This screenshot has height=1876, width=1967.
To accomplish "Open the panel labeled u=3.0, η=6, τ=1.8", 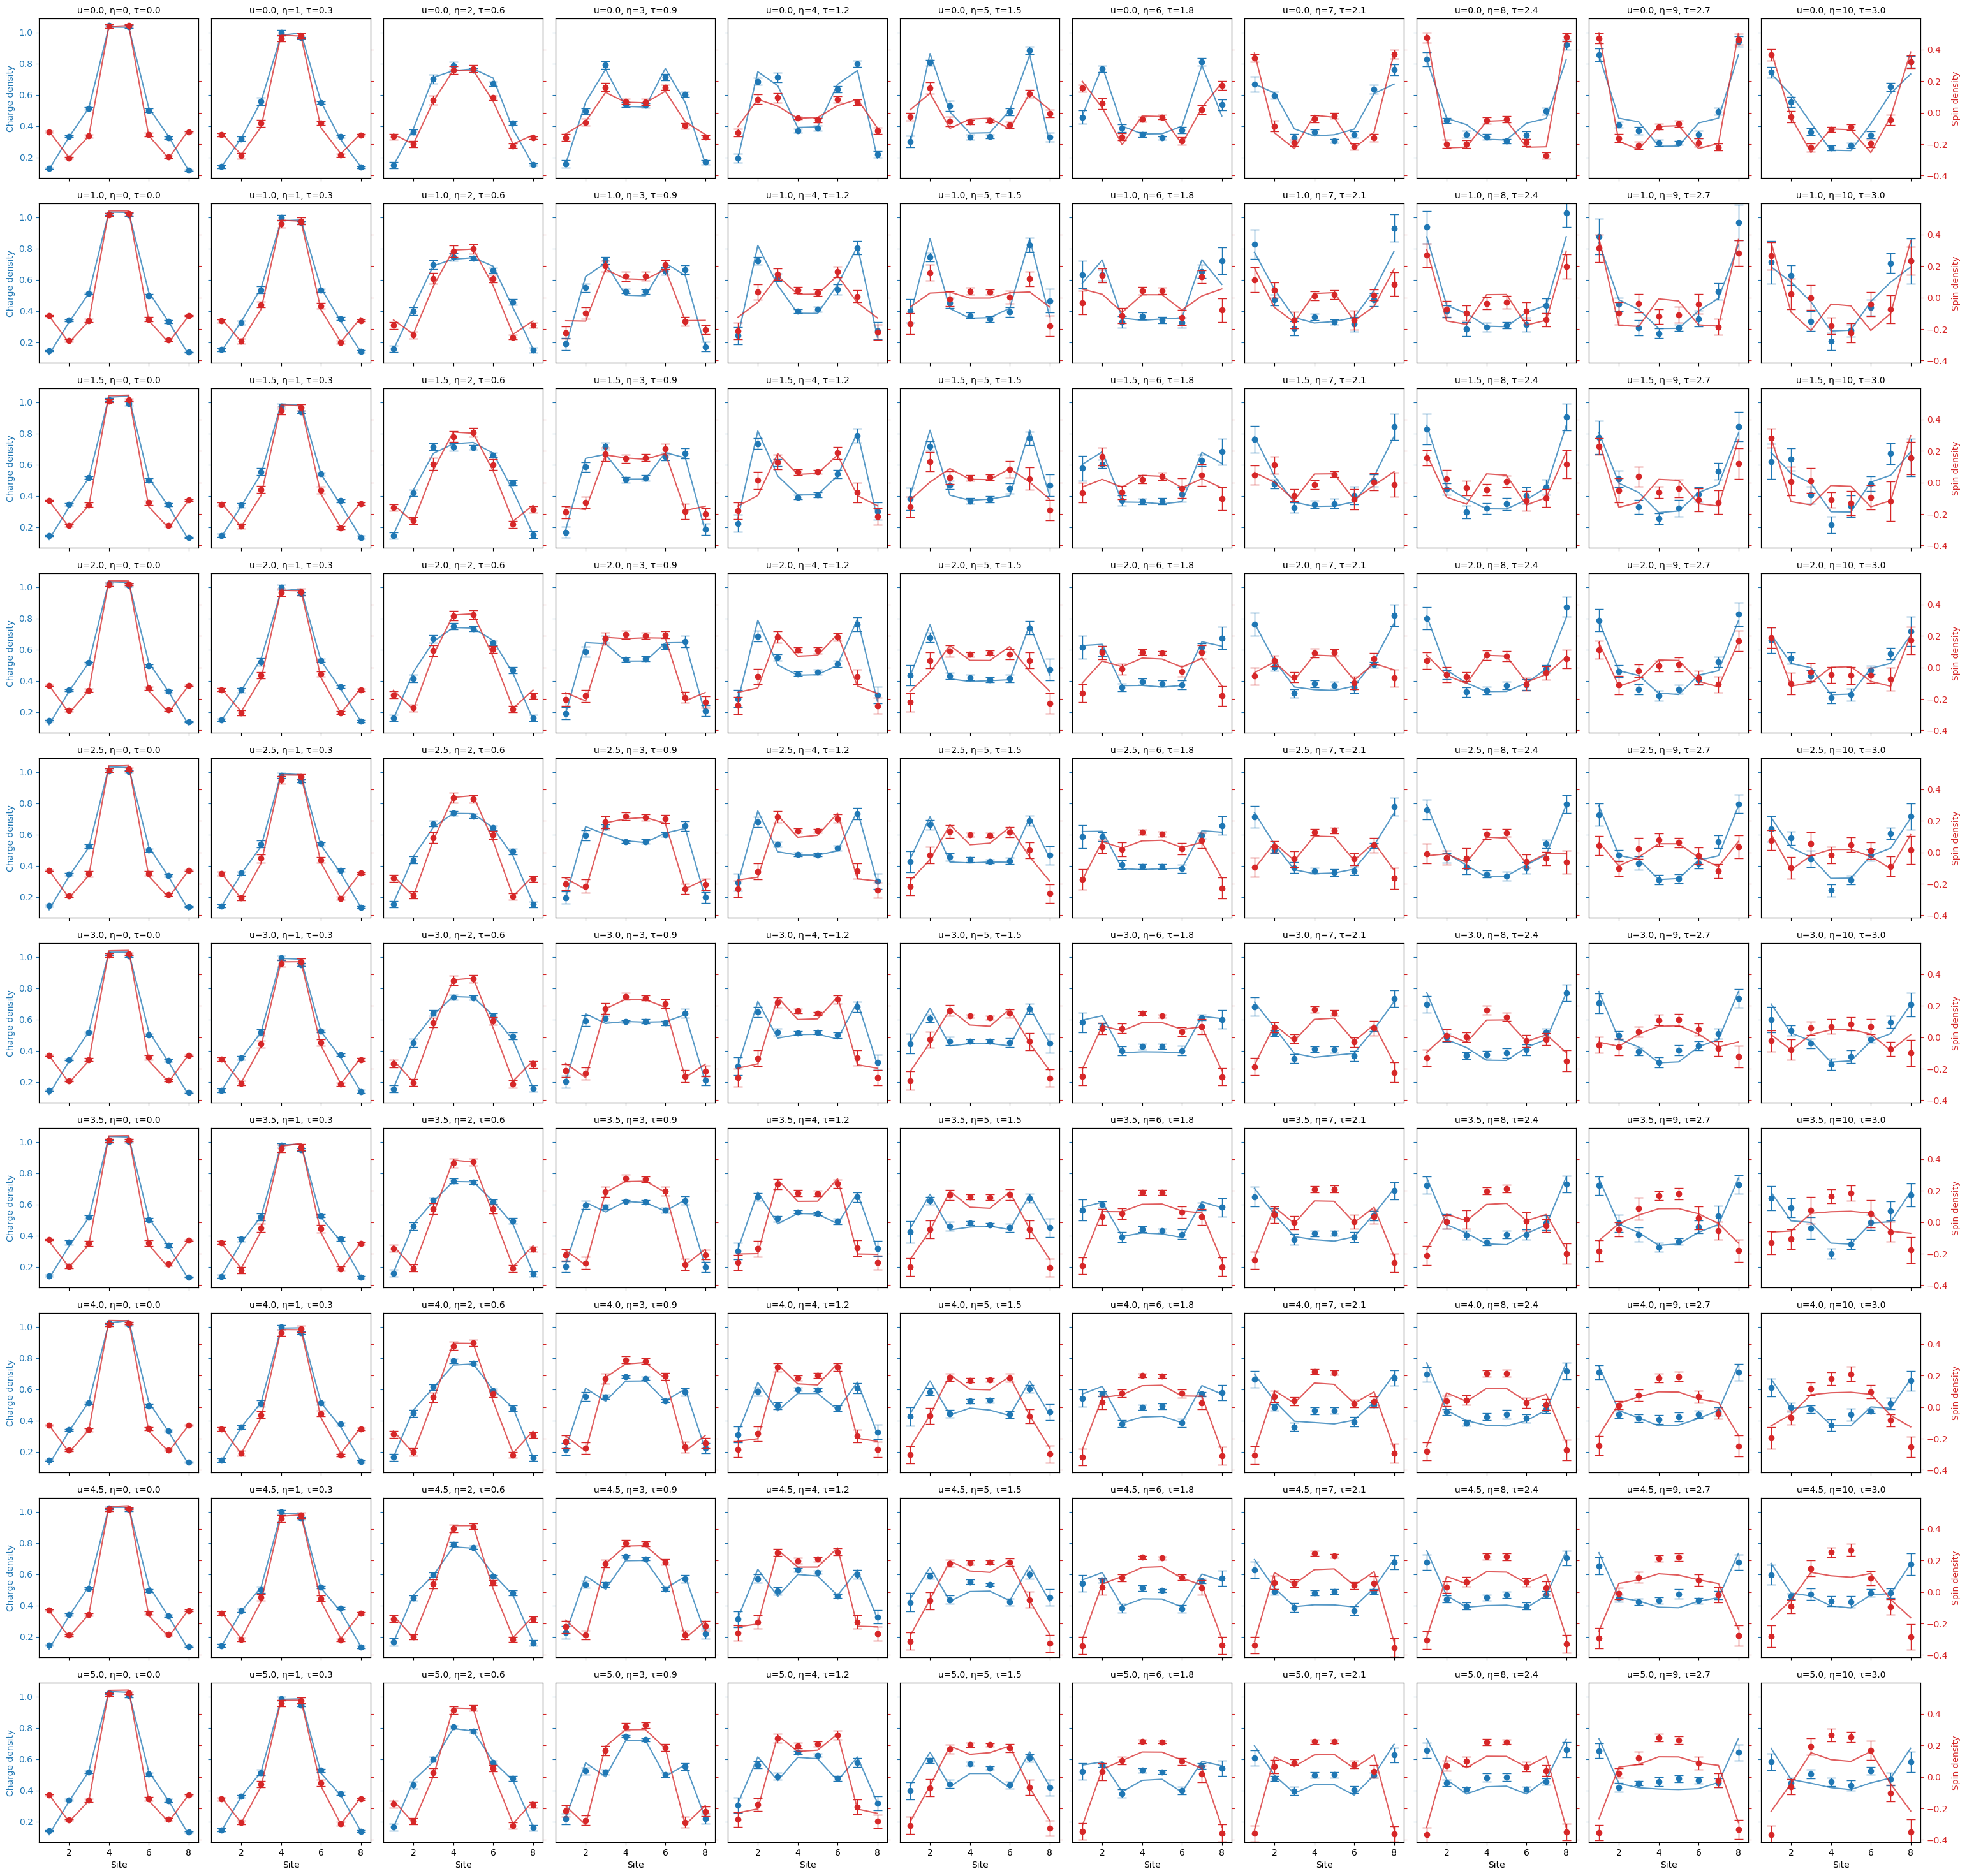I will pyautogui.click(x=1151, y=1022).
